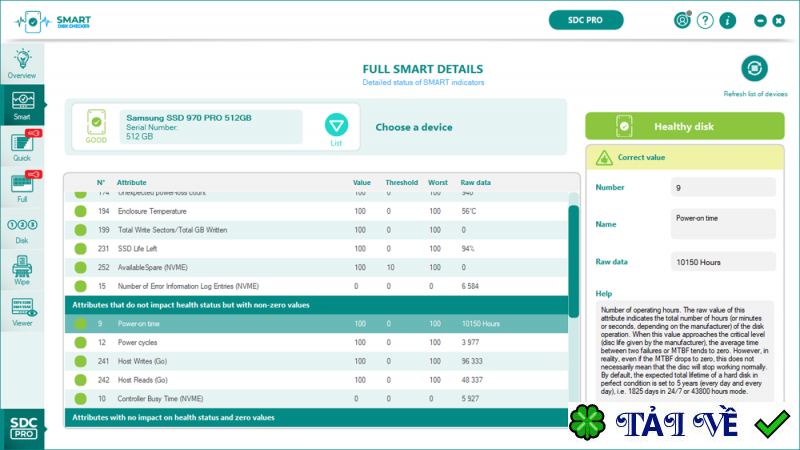Click the zero values section header
This screenshot has height=450, width=800.
tap(316, 417)
